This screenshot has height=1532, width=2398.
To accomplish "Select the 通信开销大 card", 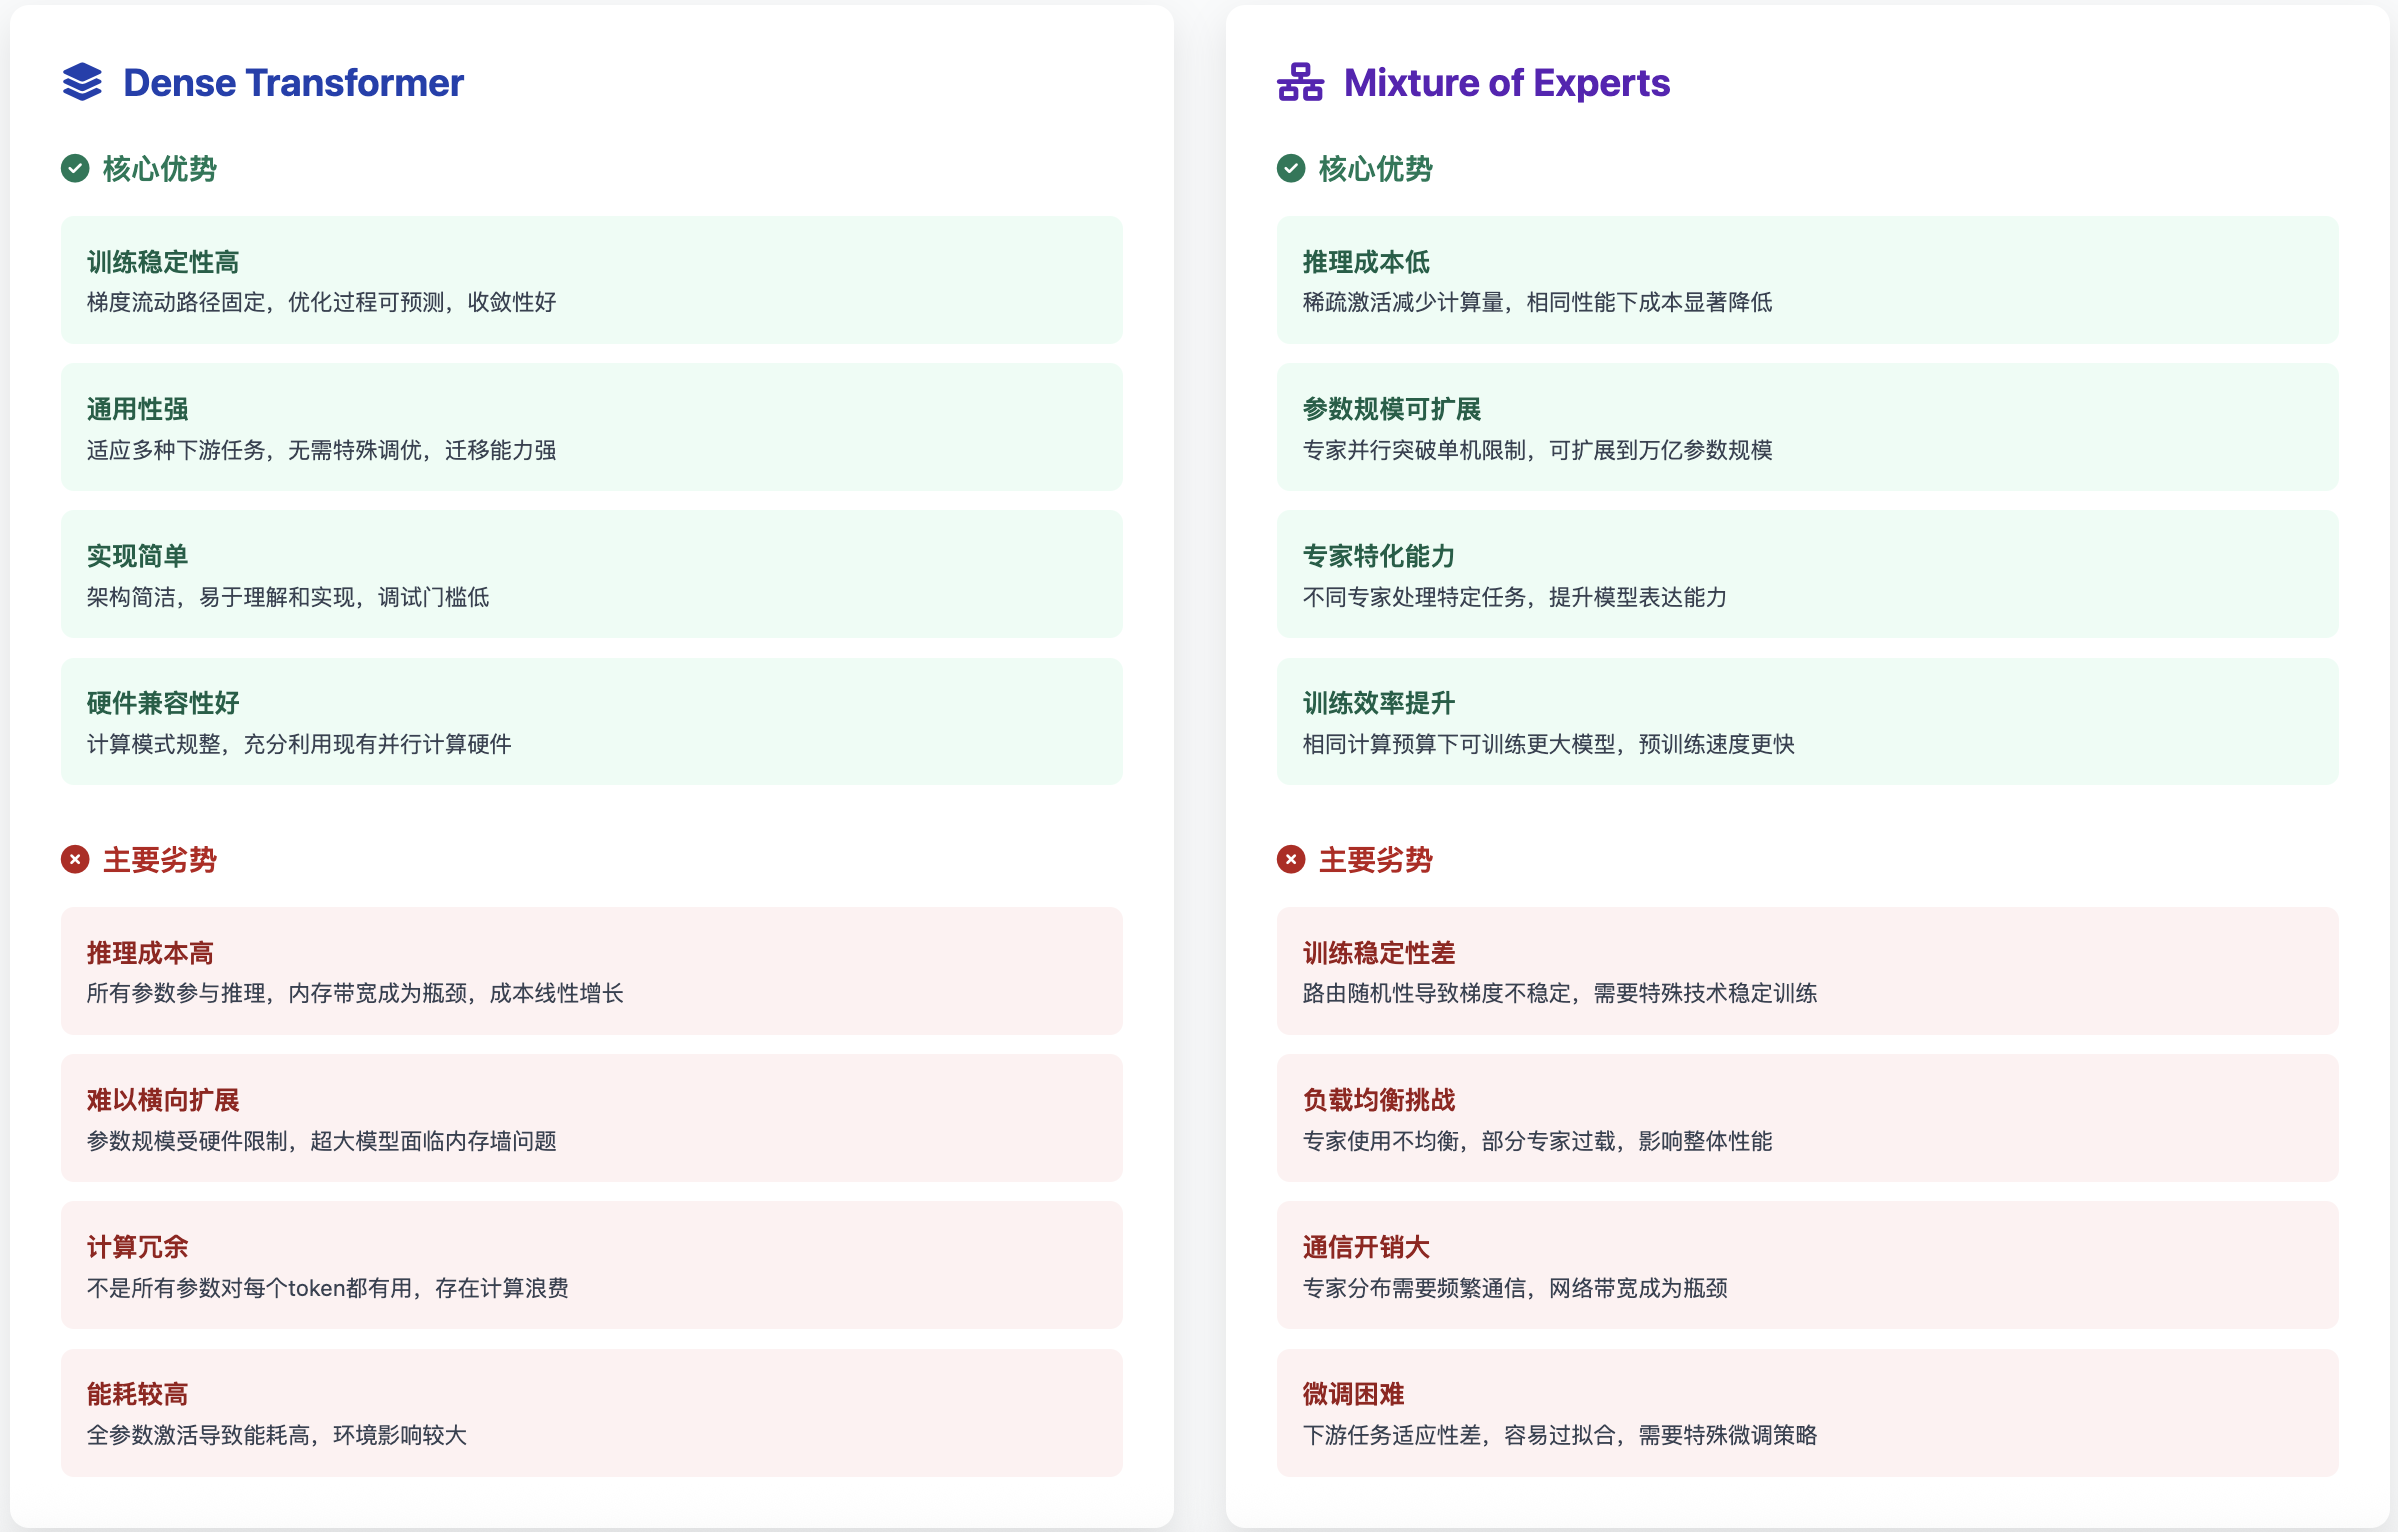I will pos(1807,1265).
